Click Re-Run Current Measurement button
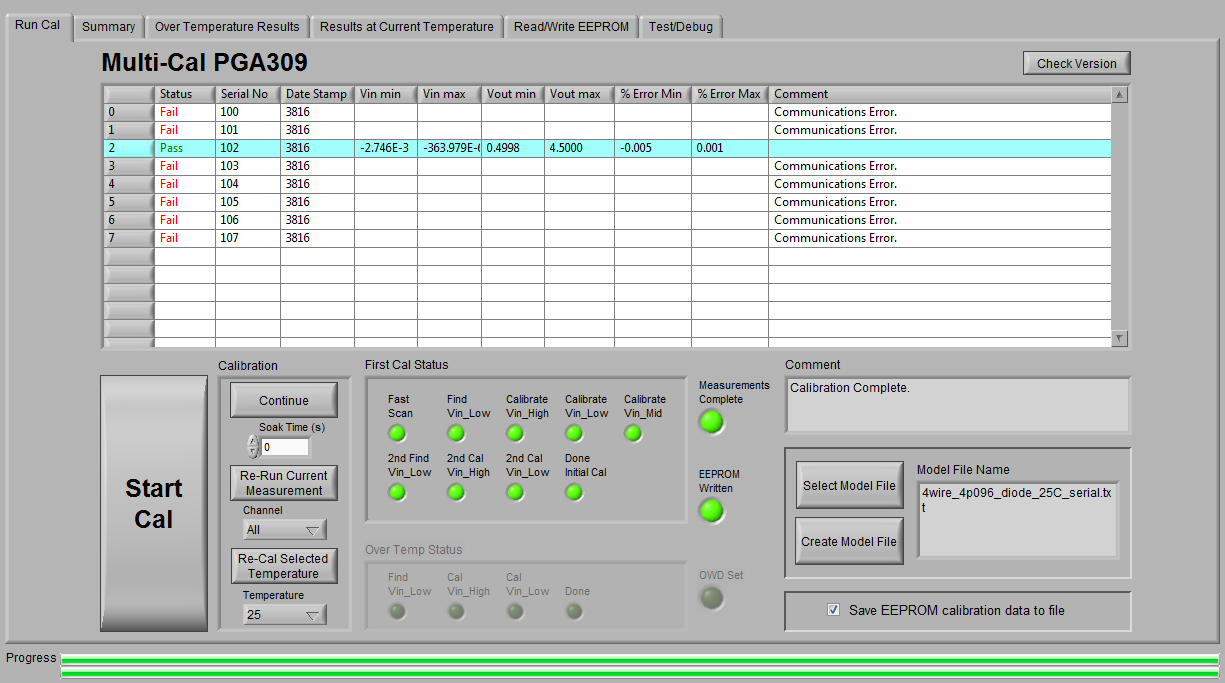The image size is (1225, 683). coord(284,483)
